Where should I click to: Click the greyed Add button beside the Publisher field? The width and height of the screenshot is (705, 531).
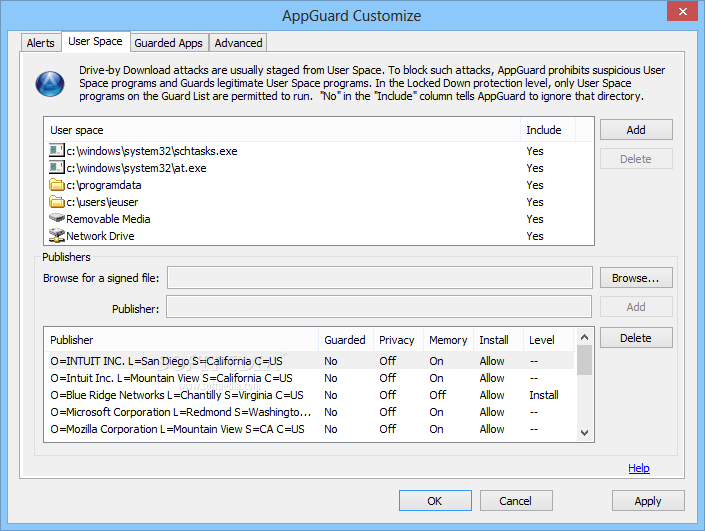point(636,307)
